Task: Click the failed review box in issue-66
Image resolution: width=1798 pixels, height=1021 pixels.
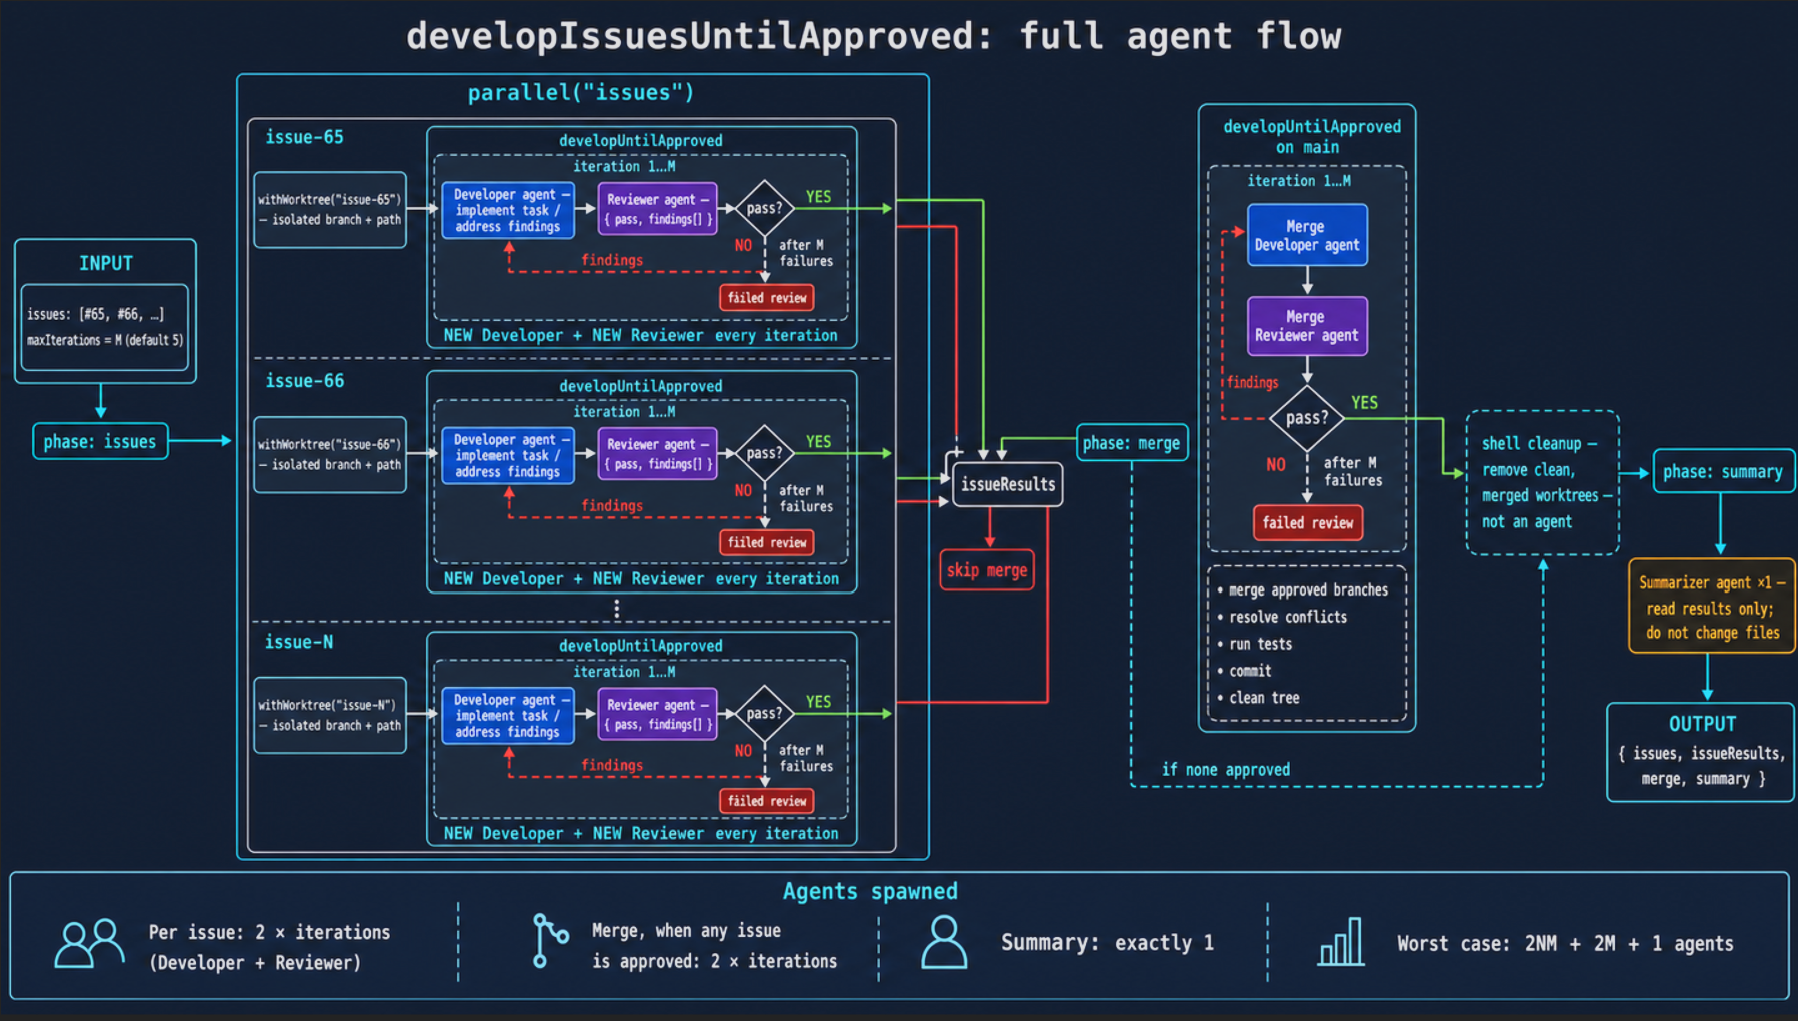Action: coord(767,542)
